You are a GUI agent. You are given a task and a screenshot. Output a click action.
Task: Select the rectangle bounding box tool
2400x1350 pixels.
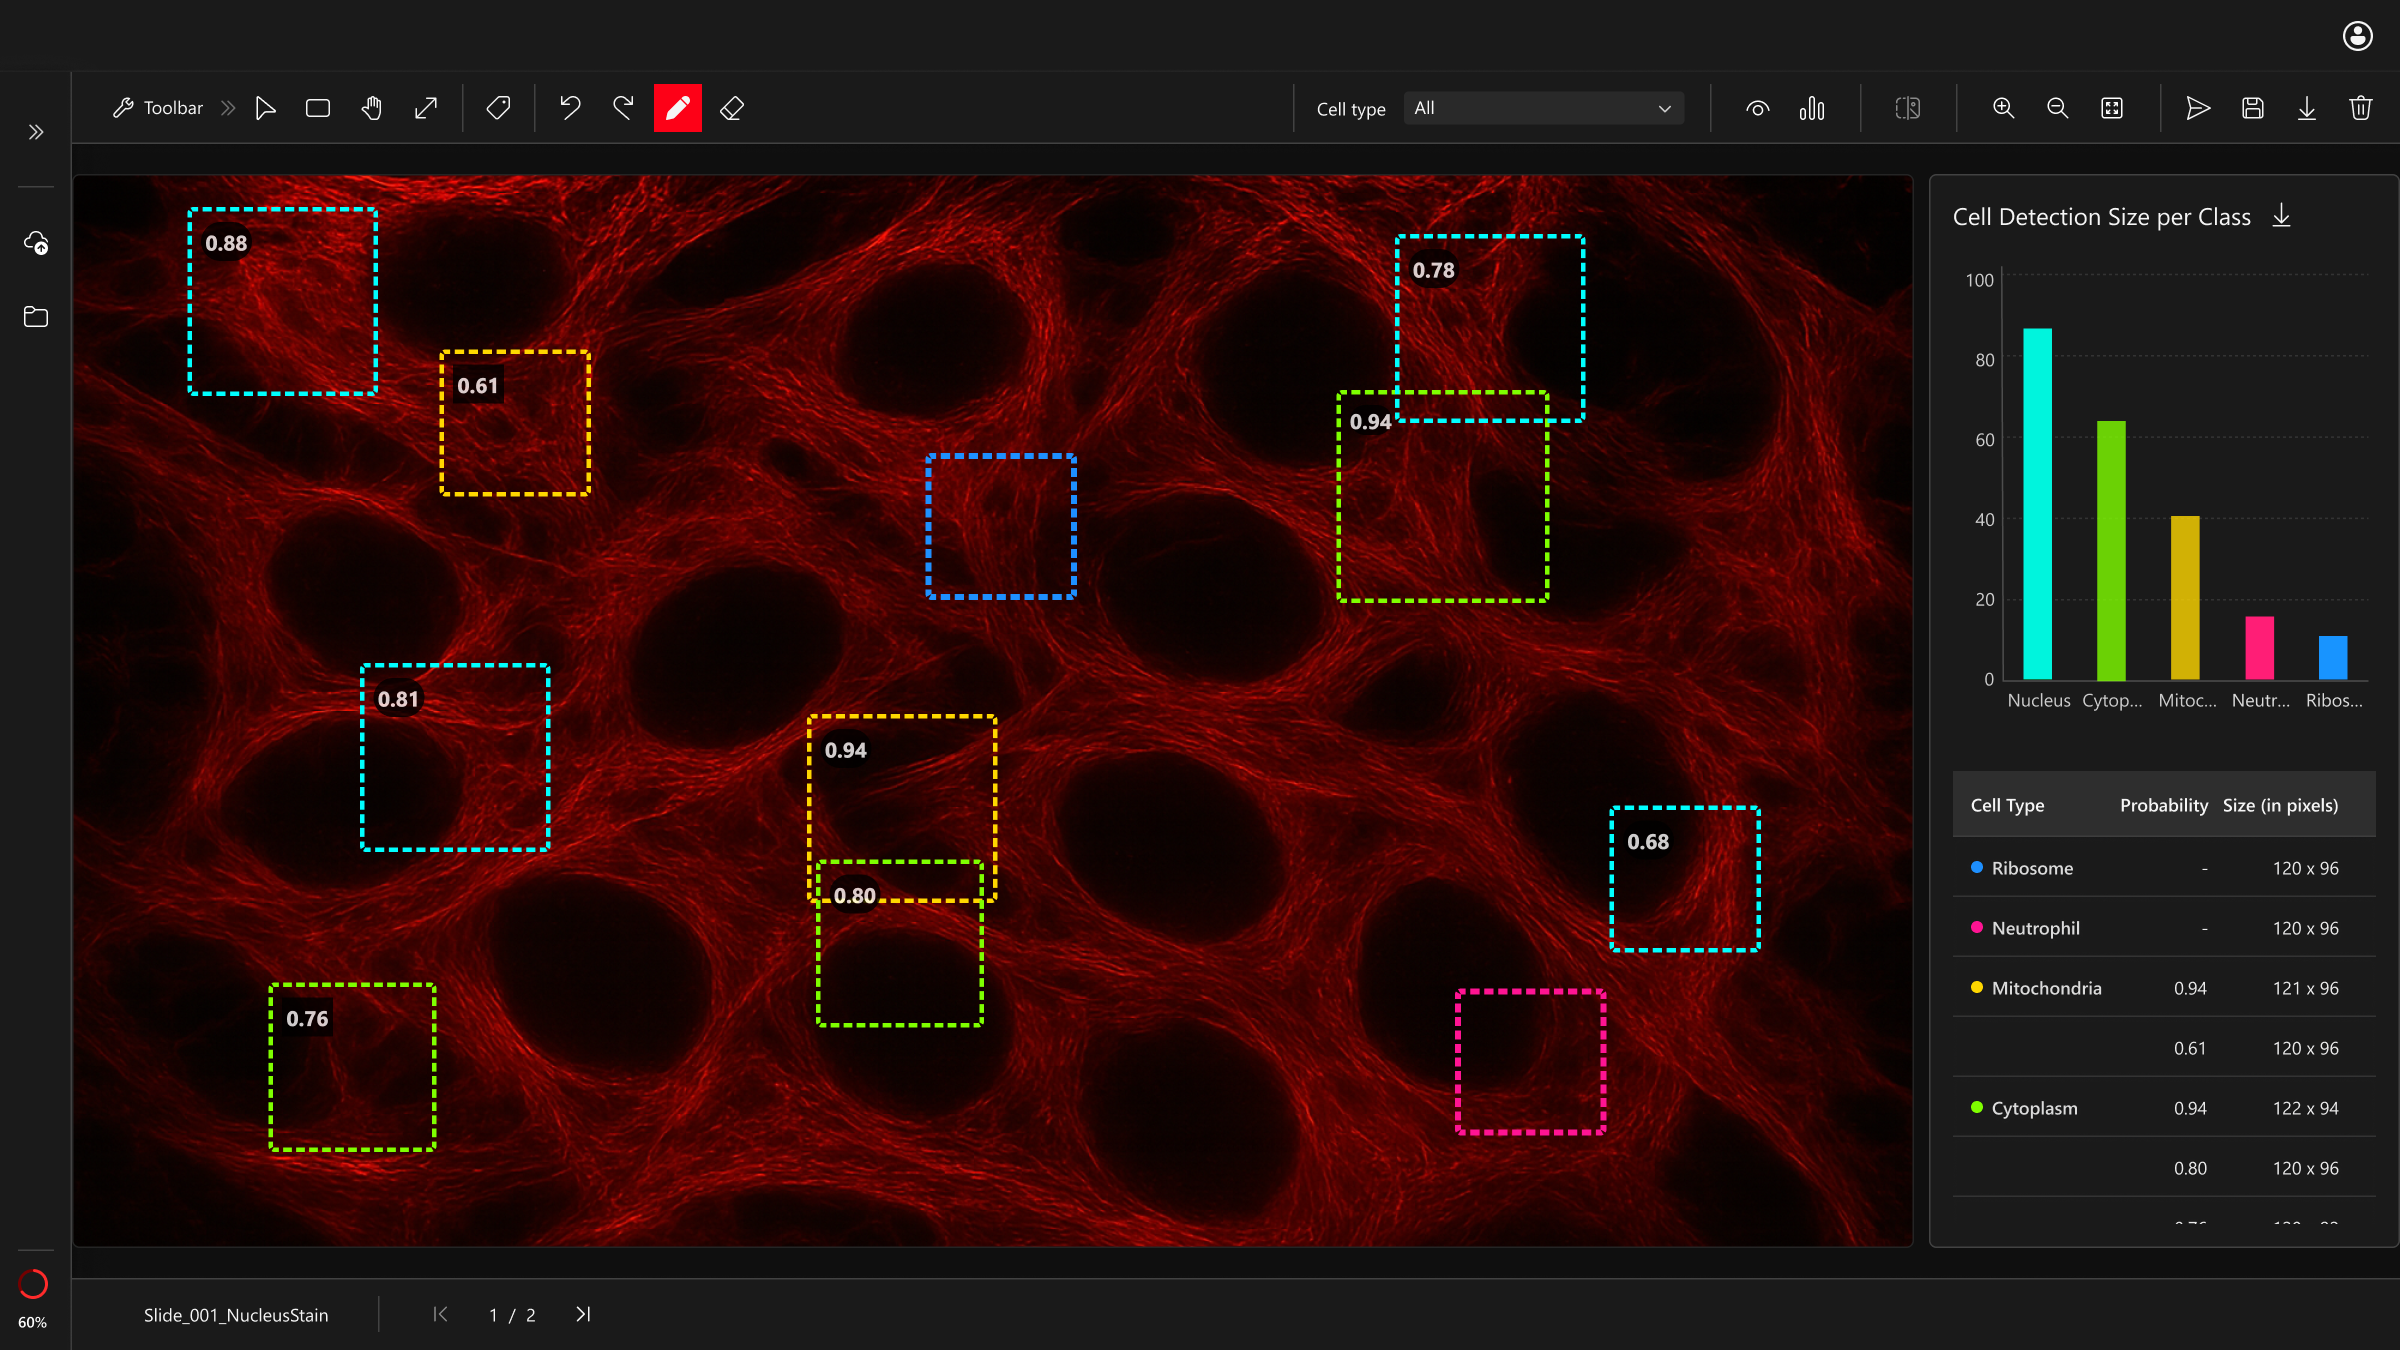[318, 108]
